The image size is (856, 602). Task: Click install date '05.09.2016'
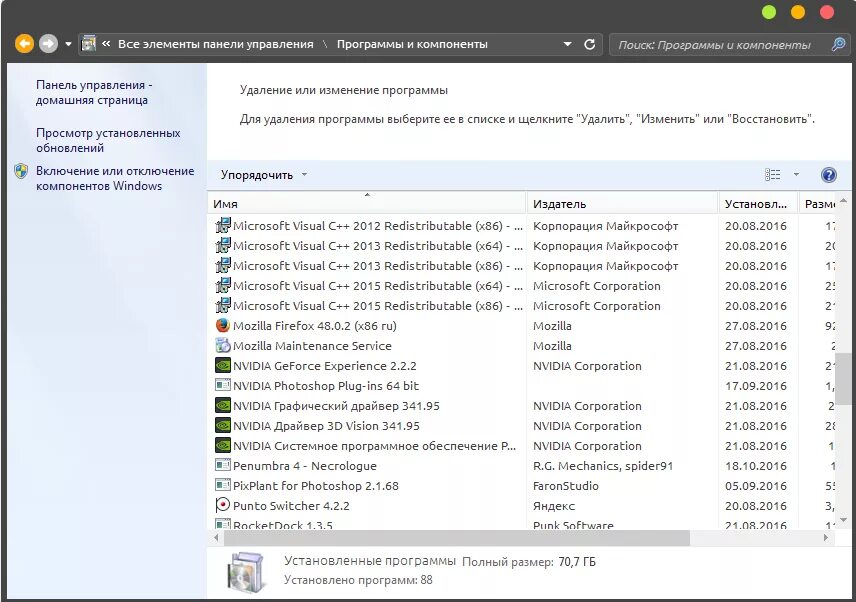click(x=756, y=486)
